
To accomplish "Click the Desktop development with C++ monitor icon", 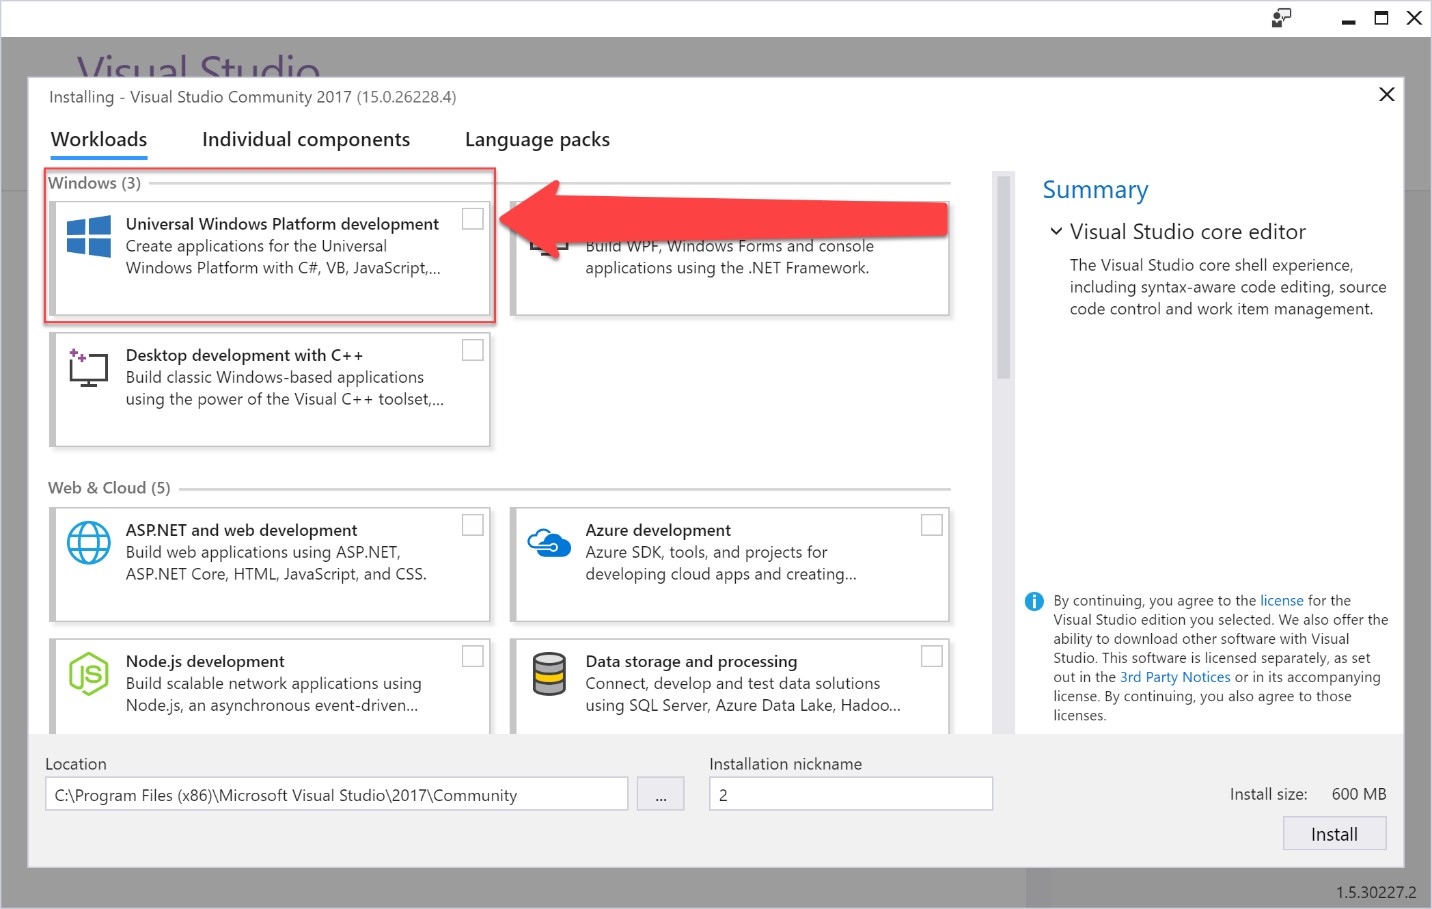I will [x=88, y=368].
